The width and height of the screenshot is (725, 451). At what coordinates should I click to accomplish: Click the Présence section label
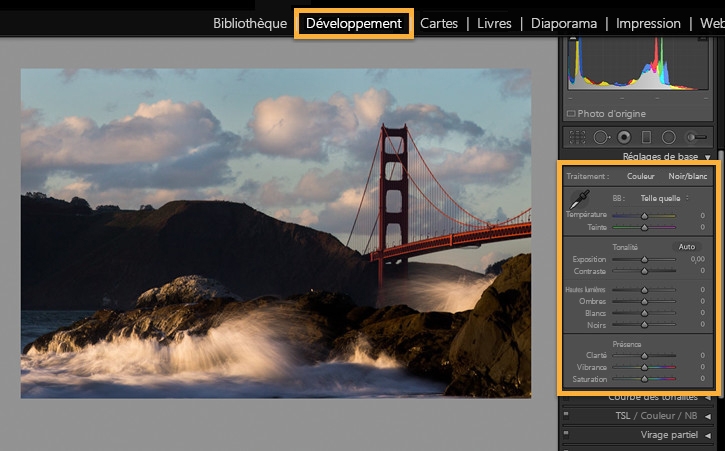click(627, 344)
